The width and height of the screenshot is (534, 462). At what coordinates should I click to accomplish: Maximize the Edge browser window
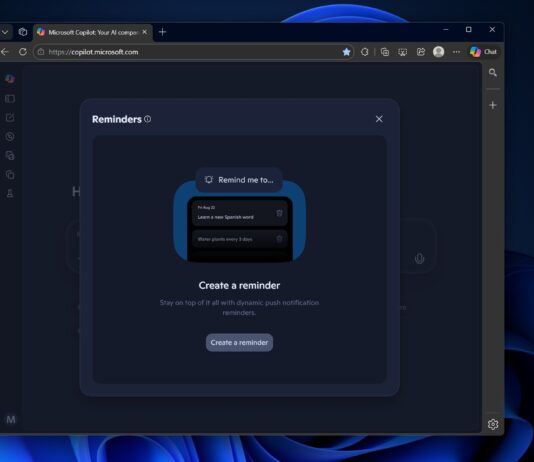tap(469, 30)
